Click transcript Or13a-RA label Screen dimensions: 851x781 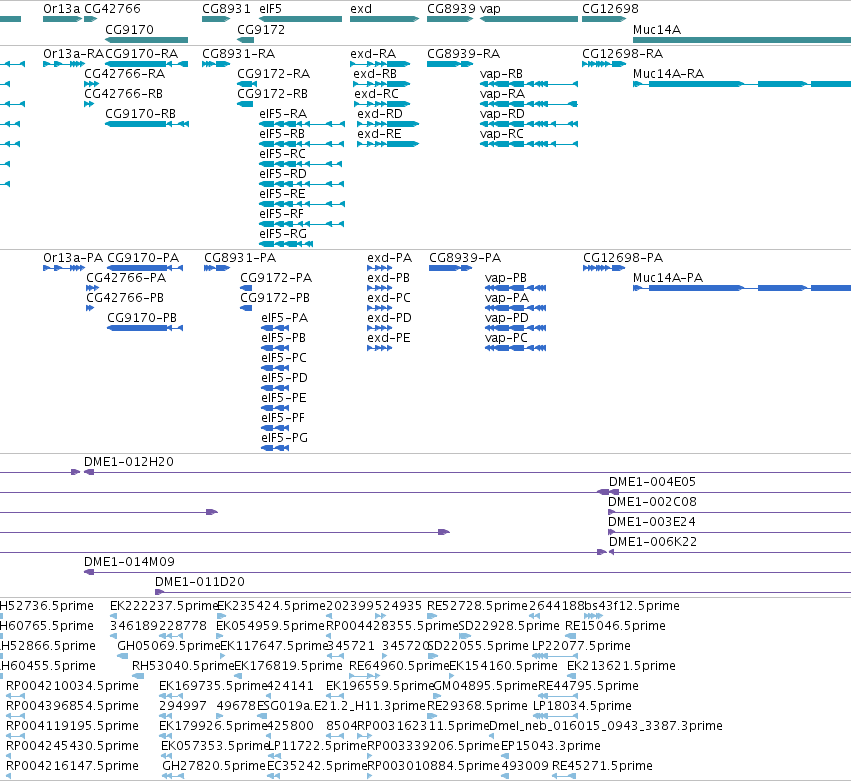coord(73,54)
